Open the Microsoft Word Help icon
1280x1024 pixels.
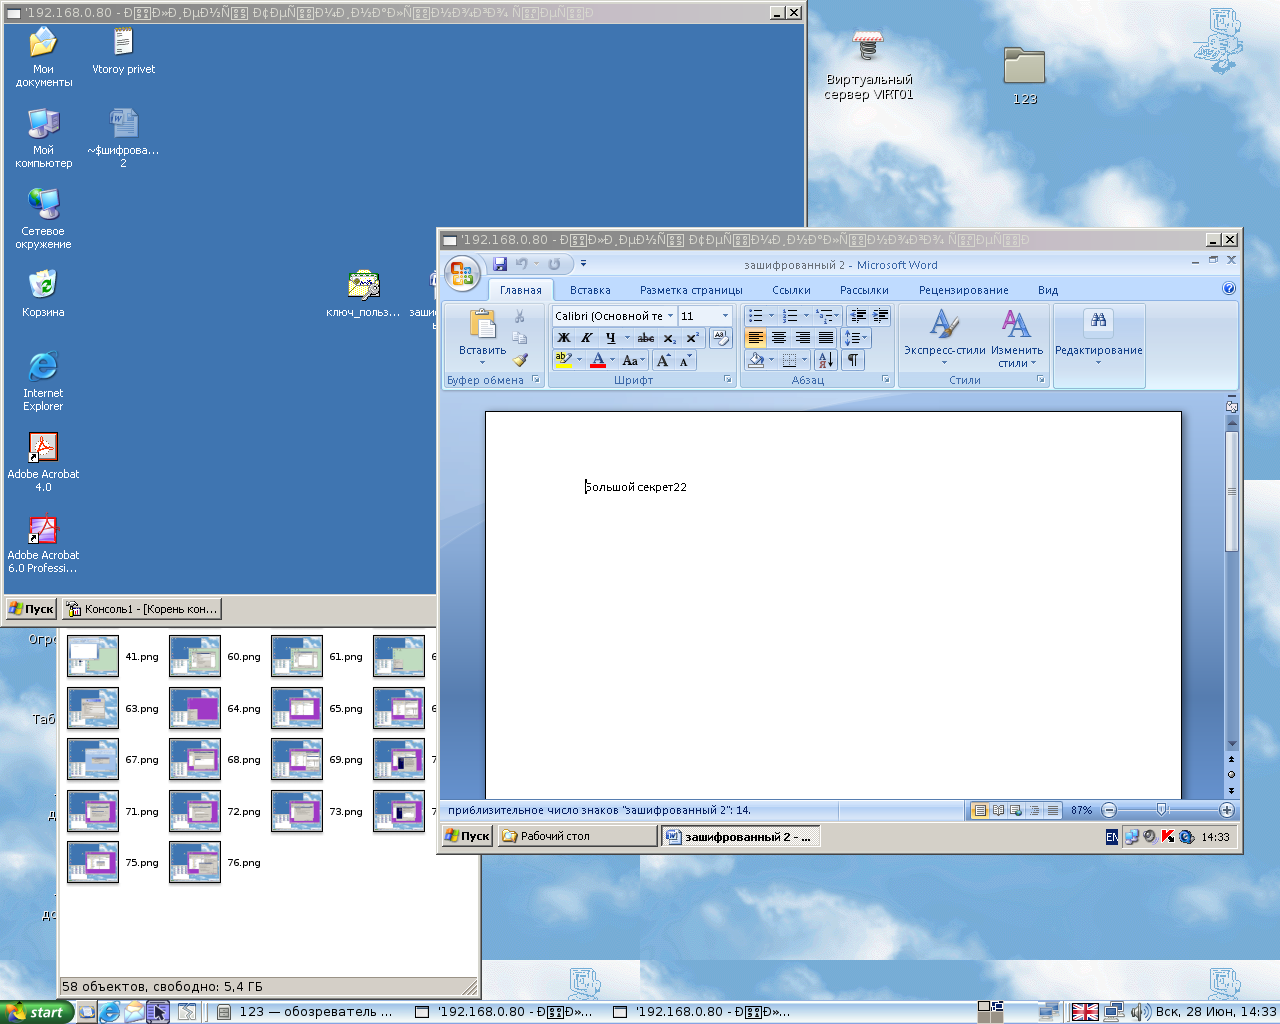coord(1229,289)
